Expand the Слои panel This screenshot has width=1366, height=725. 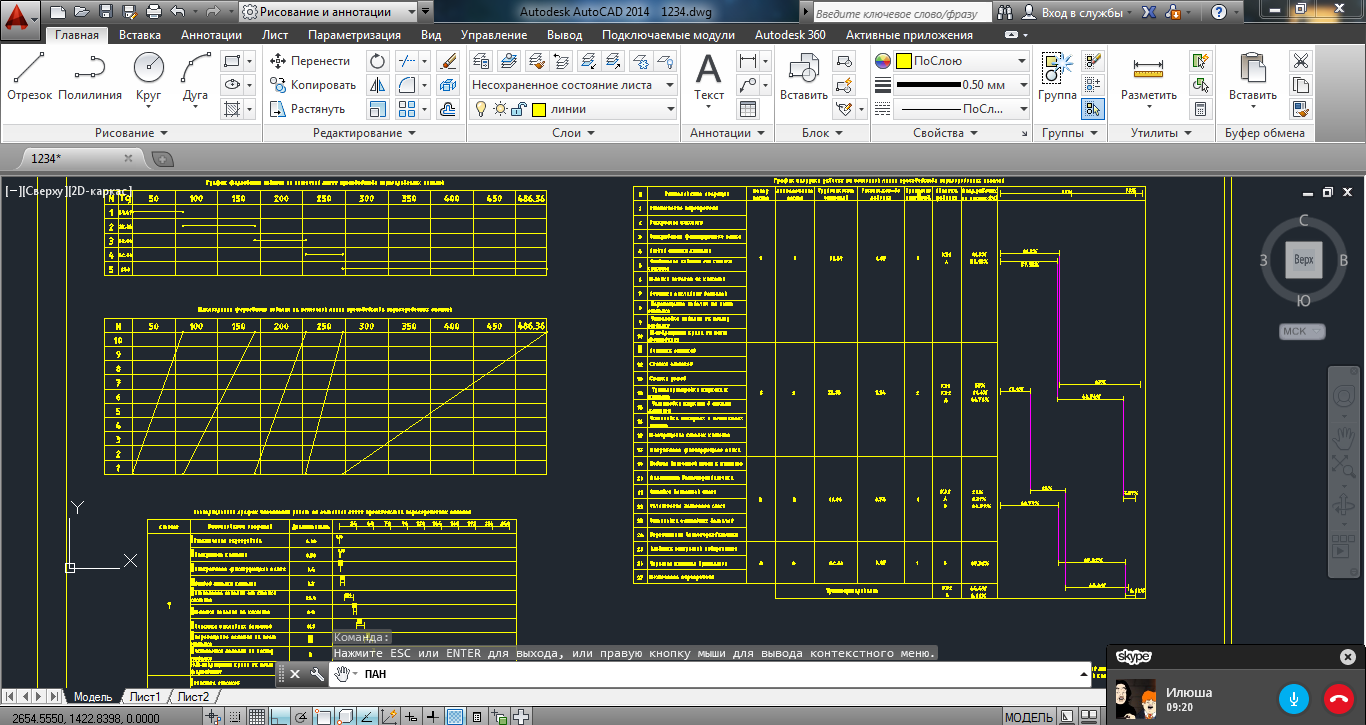pyautogui.click(x=573, y=133)
